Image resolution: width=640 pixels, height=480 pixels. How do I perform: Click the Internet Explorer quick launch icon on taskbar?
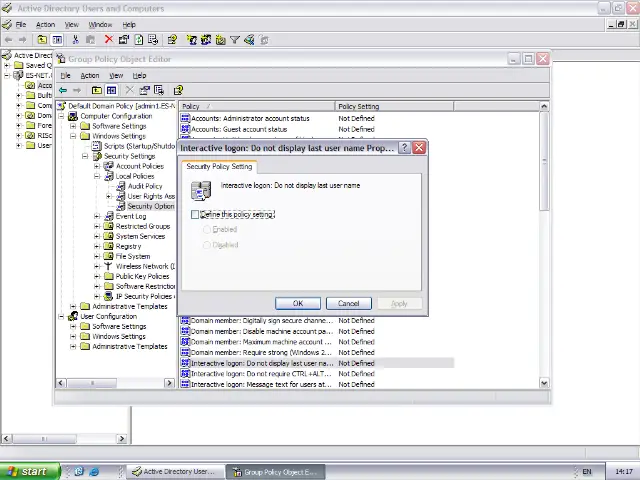[x=94, y=471]
